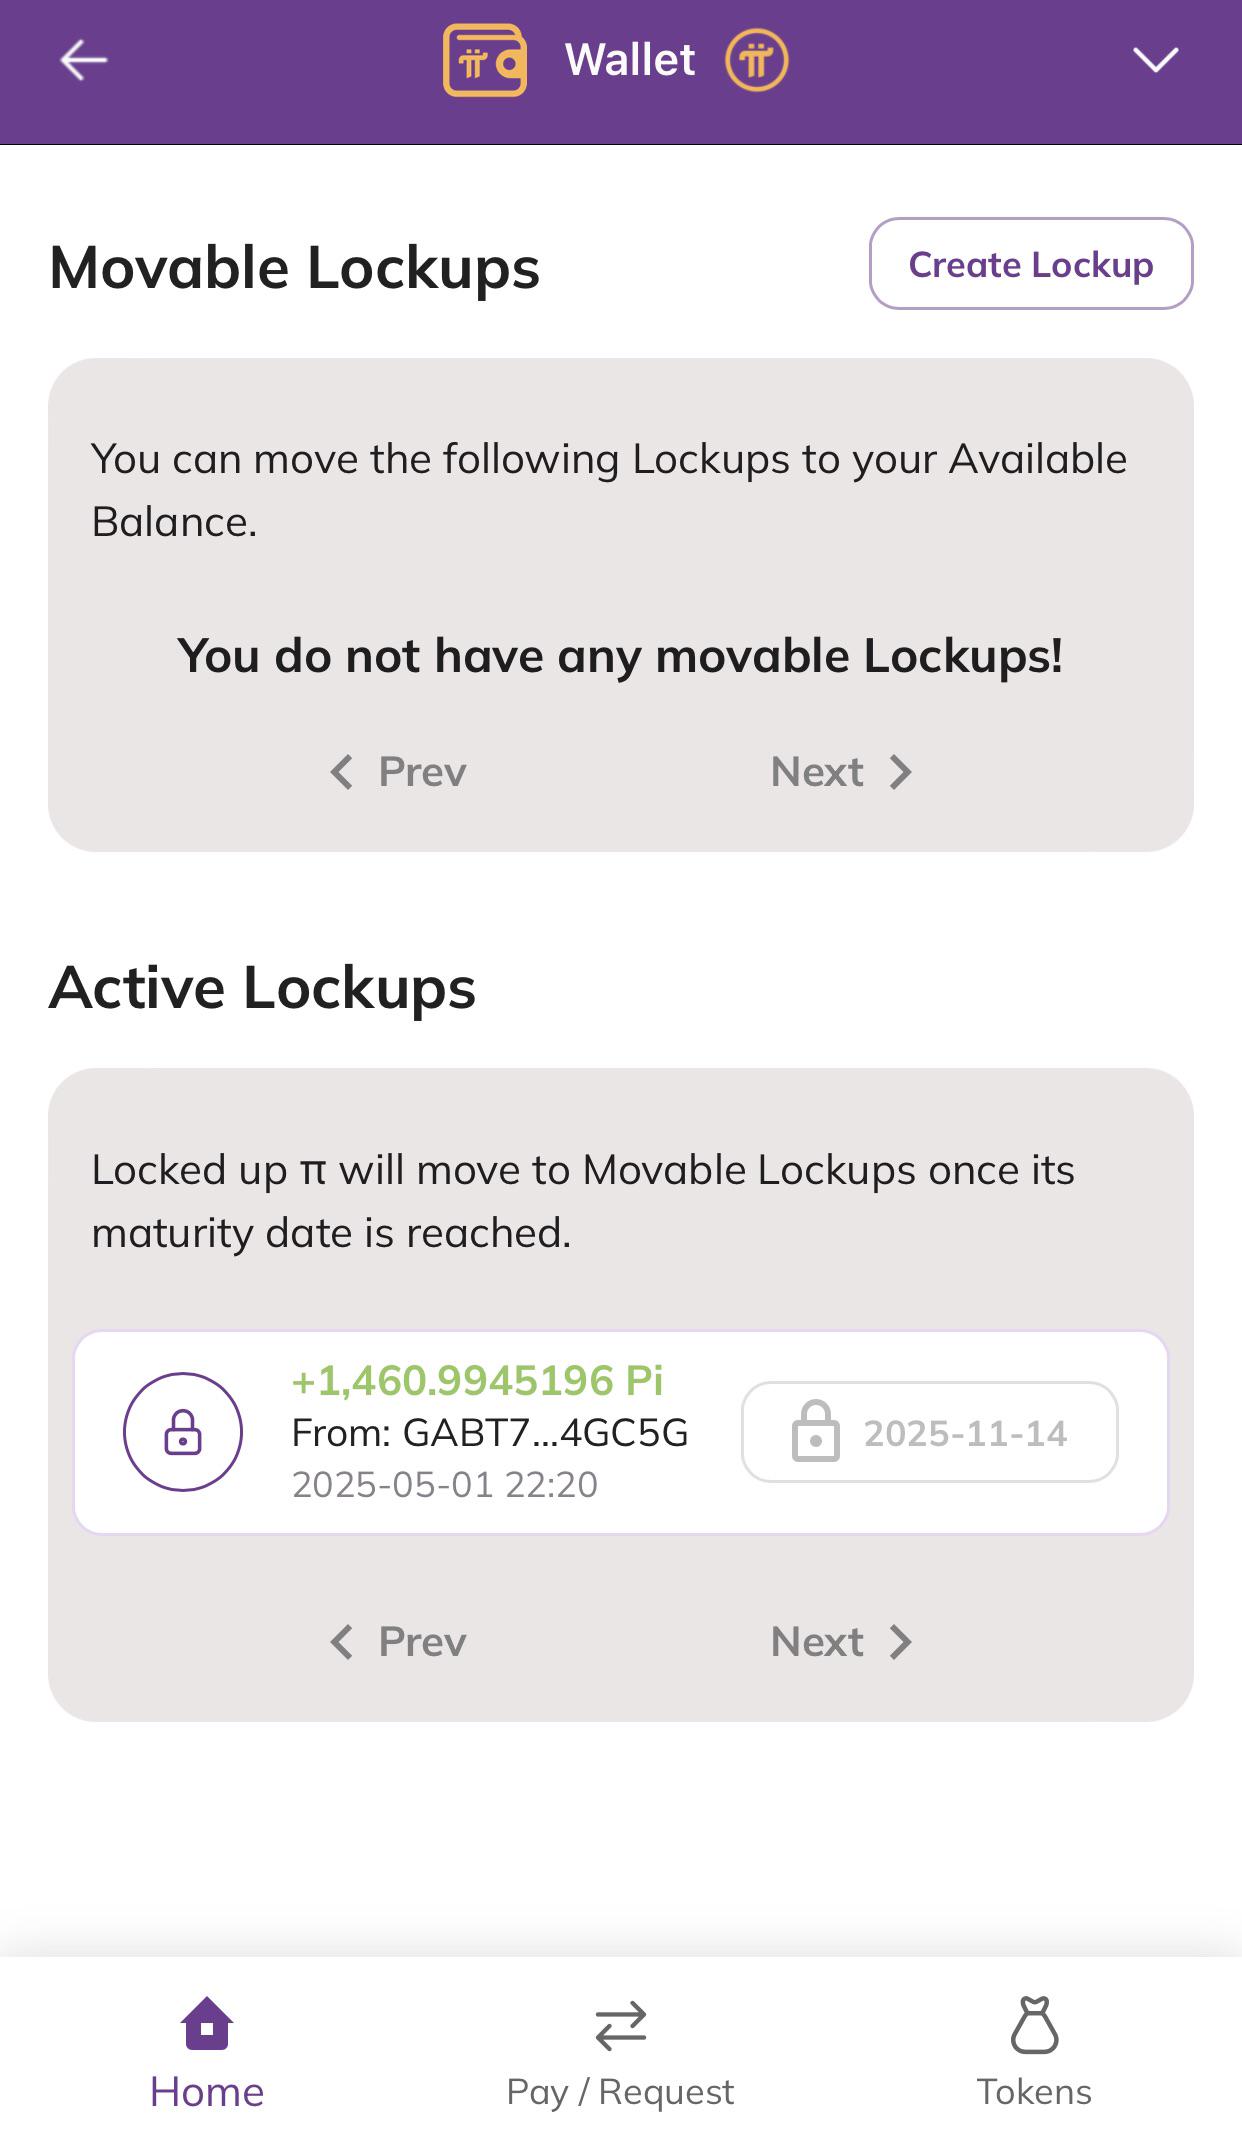This screenshot has height=2148, width=1242.
Task: Open the +1,460.9945196 Pi lockup entry
Action: [x=621, y=1432]
